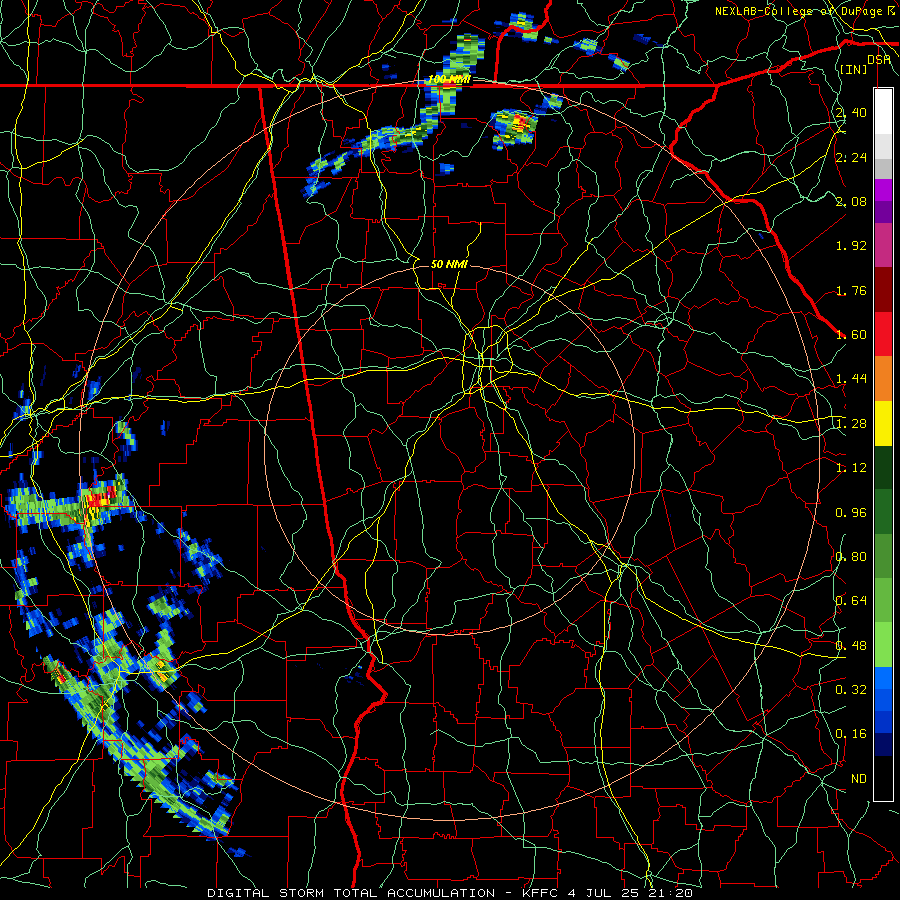Screen dimensions: 900x900
Task: Click the white legend swatch beside 2.40
Action: tap(883, 112)
